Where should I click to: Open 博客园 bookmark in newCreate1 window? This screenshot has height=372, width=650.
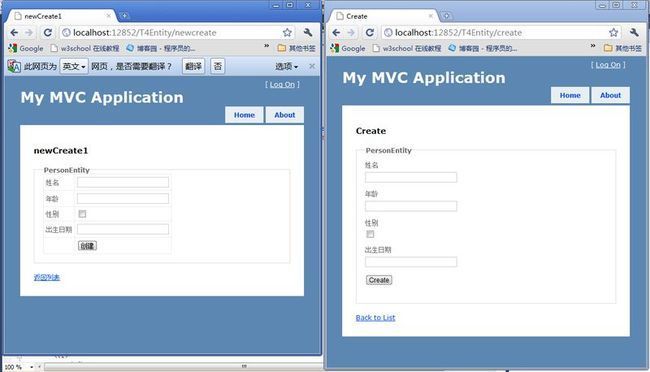pos(160,48)
